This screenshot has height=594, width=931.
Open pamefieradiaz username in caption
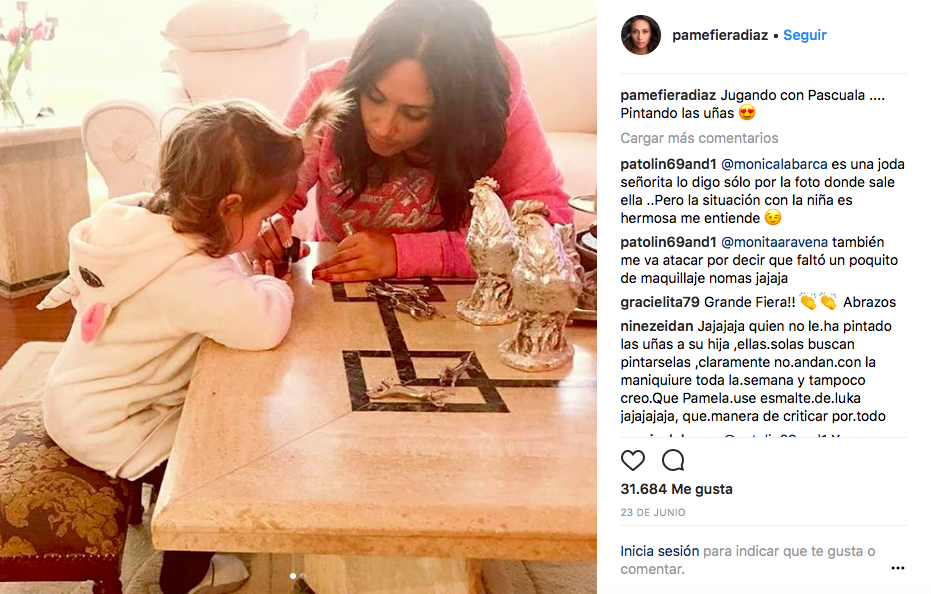668,95
